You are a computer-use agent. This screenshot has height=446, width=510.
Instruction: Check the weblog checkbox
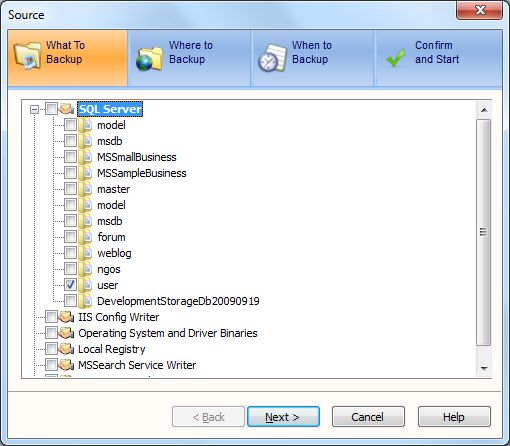[70, 253]
